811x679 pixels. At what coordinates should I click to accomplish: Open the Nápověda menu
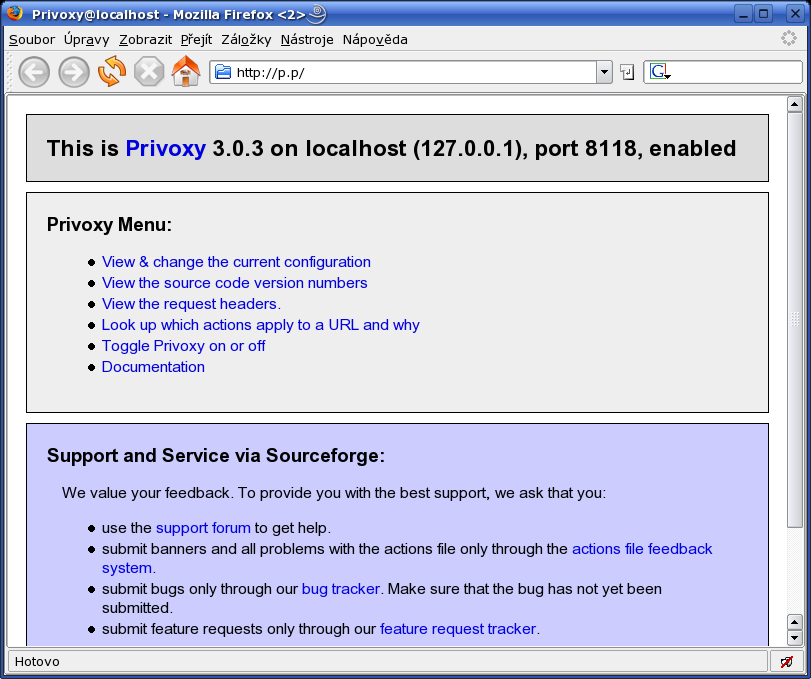(x=375, y=40)
